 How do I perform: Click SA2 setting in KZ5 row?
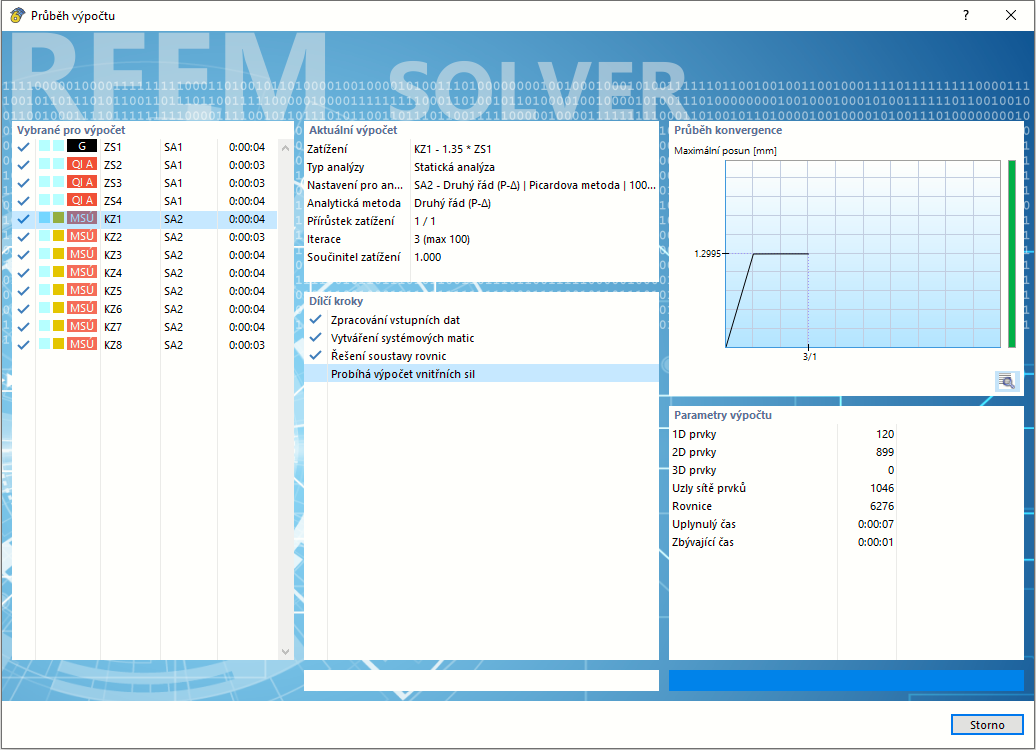tap(173, 291)
